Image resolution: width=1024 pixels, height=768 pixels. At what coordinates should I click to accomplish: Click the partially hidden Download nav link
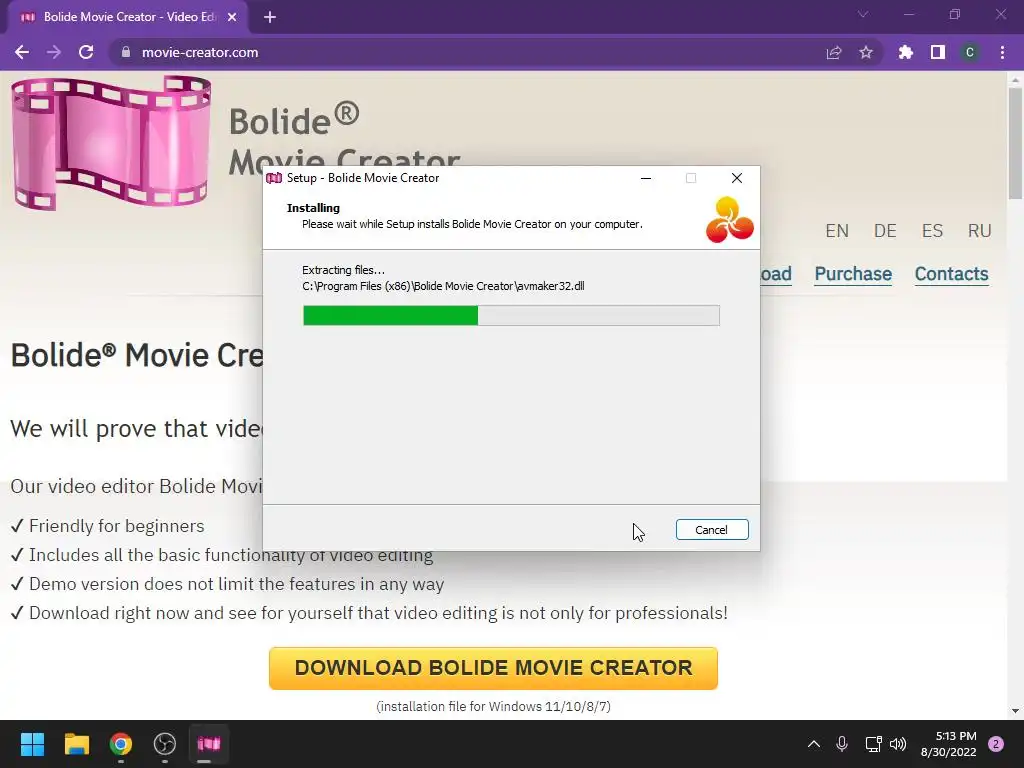click(776, 274)
